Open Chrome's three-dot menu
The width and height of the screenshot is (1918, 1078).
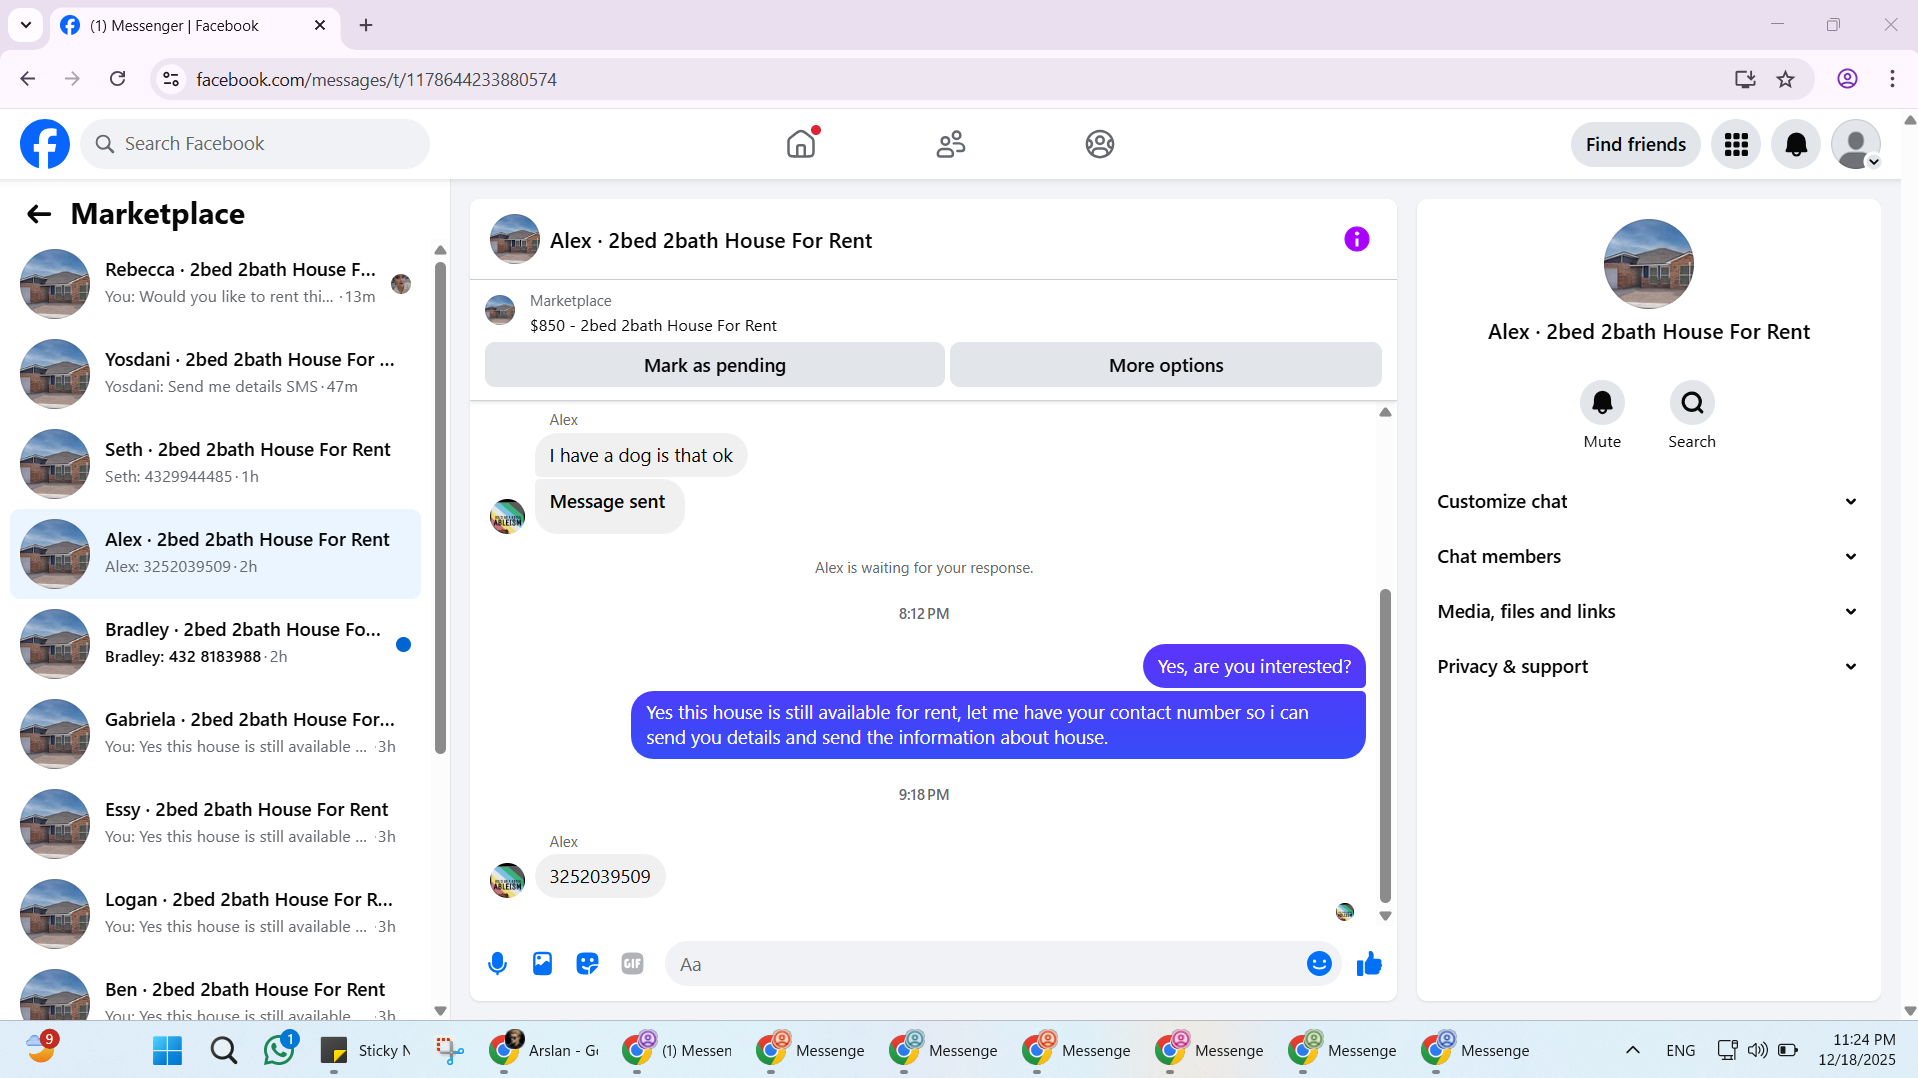click(x=1892, y=79)
